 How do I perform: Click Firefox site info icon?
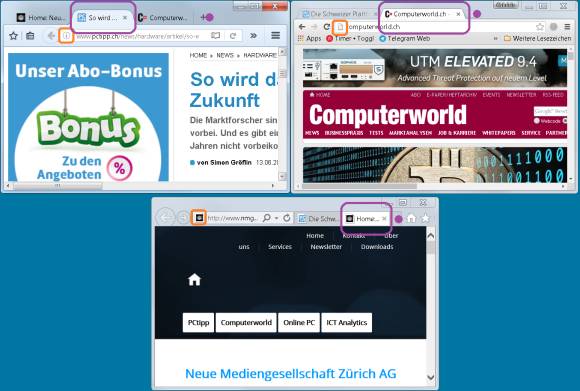click(66, 36)
